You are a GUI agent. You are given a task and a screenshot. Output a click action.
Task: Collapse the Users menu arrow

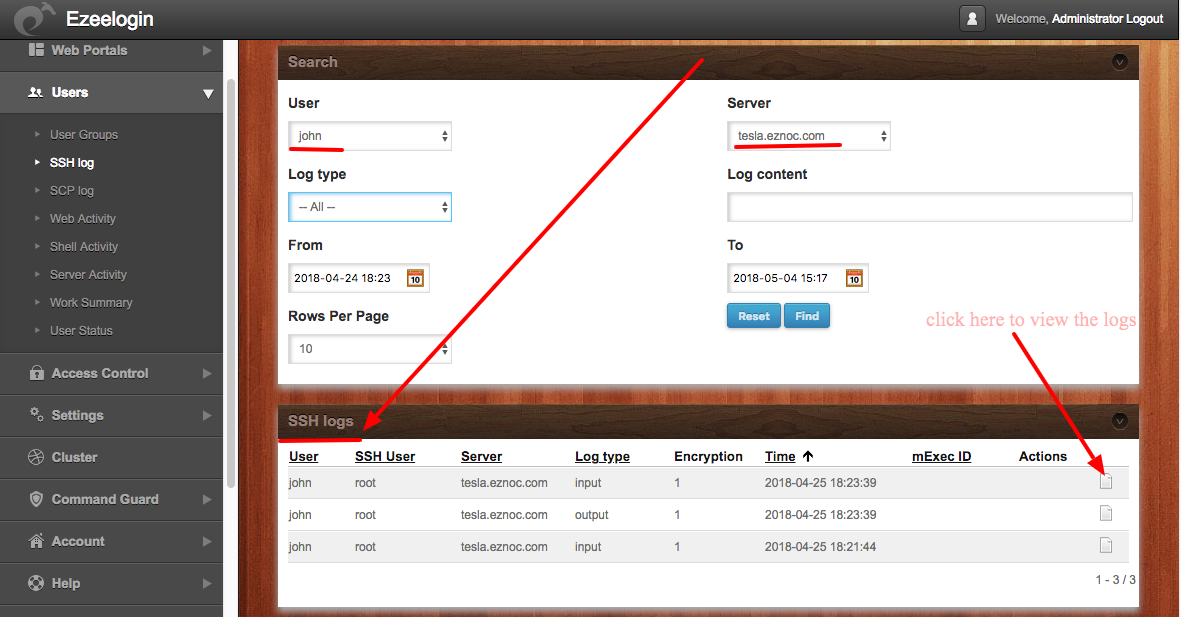point(208,93)
